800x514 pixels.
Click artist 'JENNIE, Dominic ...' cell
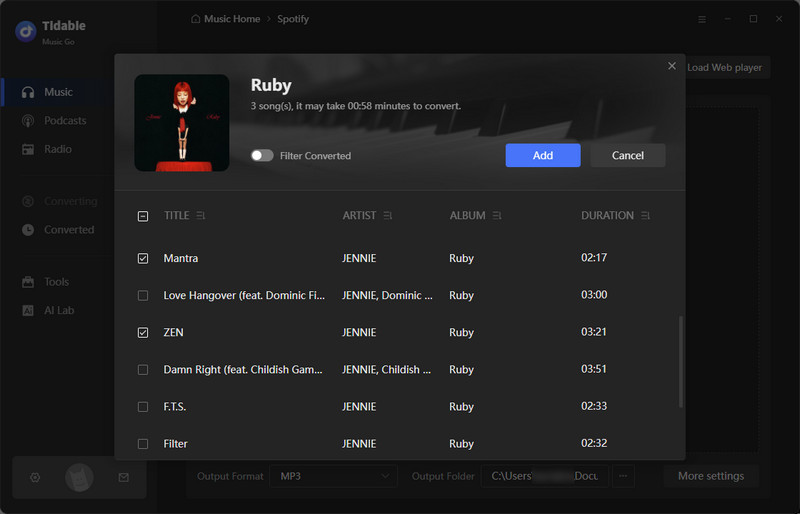(x=387, y=296)
